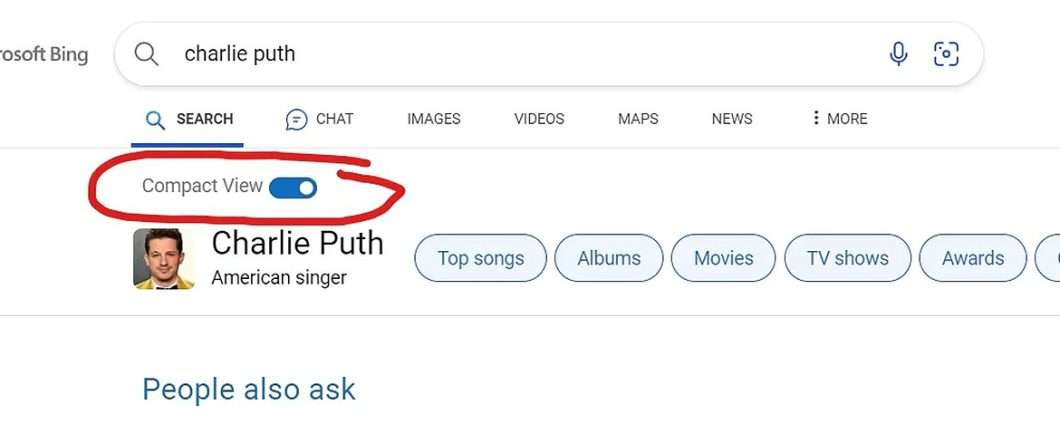Show Charlie Puth's Movies
Image resolution: width=1060 pixels, height=424 pixels.
pos(723,258)
